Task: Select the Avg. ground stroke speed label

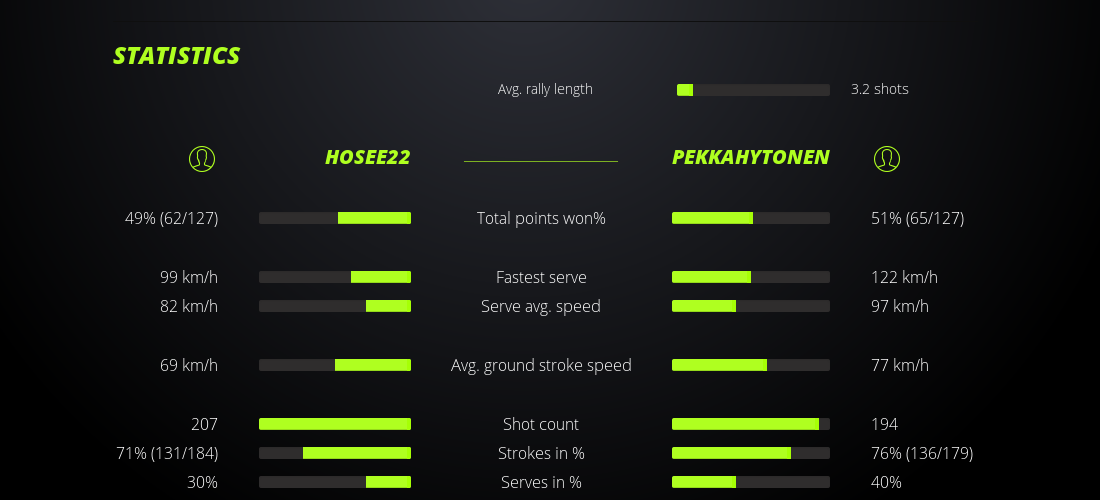Action: coord(541,365)
